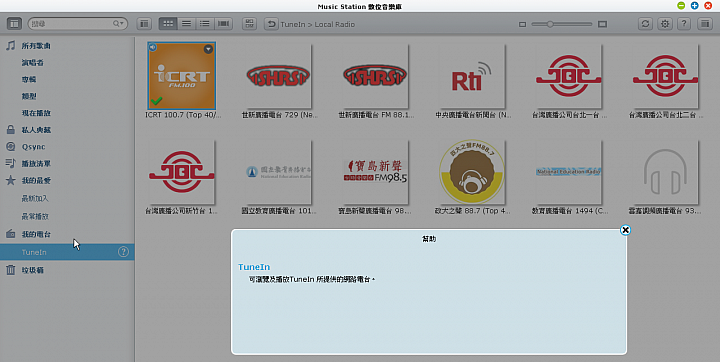Click the TuneIn breadcrumb link
Image resolution: width=720 pixels, height=362 pixels.
point(292,24)
